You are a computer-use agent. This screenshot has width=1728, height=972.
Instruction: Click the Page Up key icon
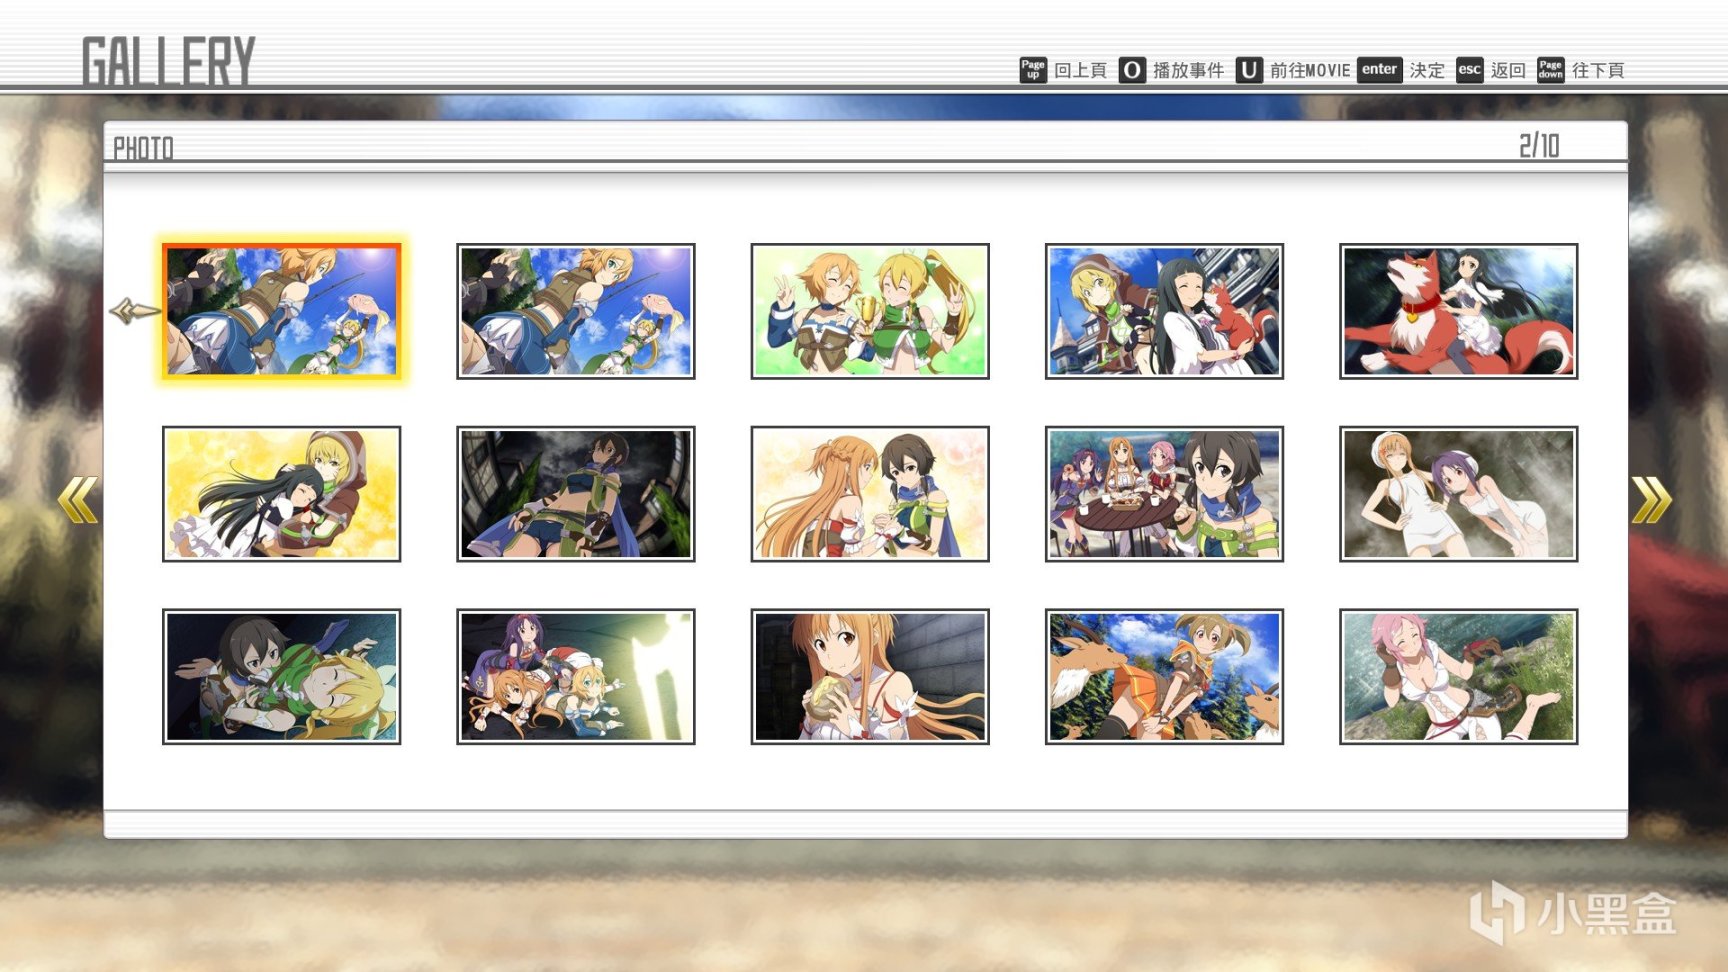(x=1033, y=69)
